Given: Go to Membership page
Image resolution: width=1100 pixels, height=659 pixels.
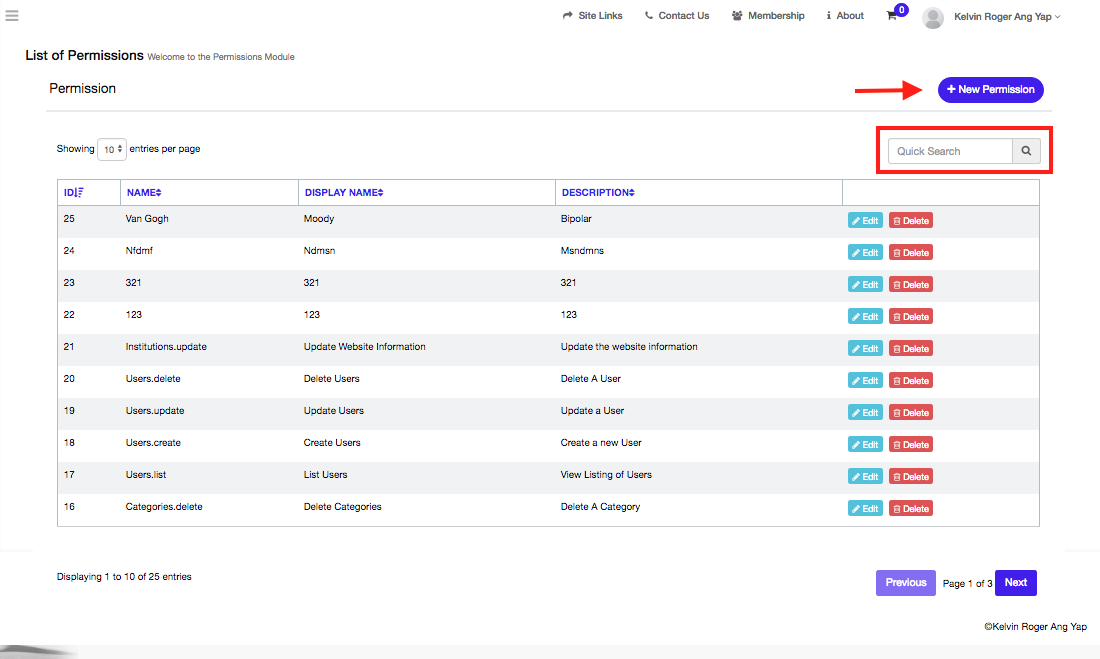Looking at the screenshot, I should (768, 16).
